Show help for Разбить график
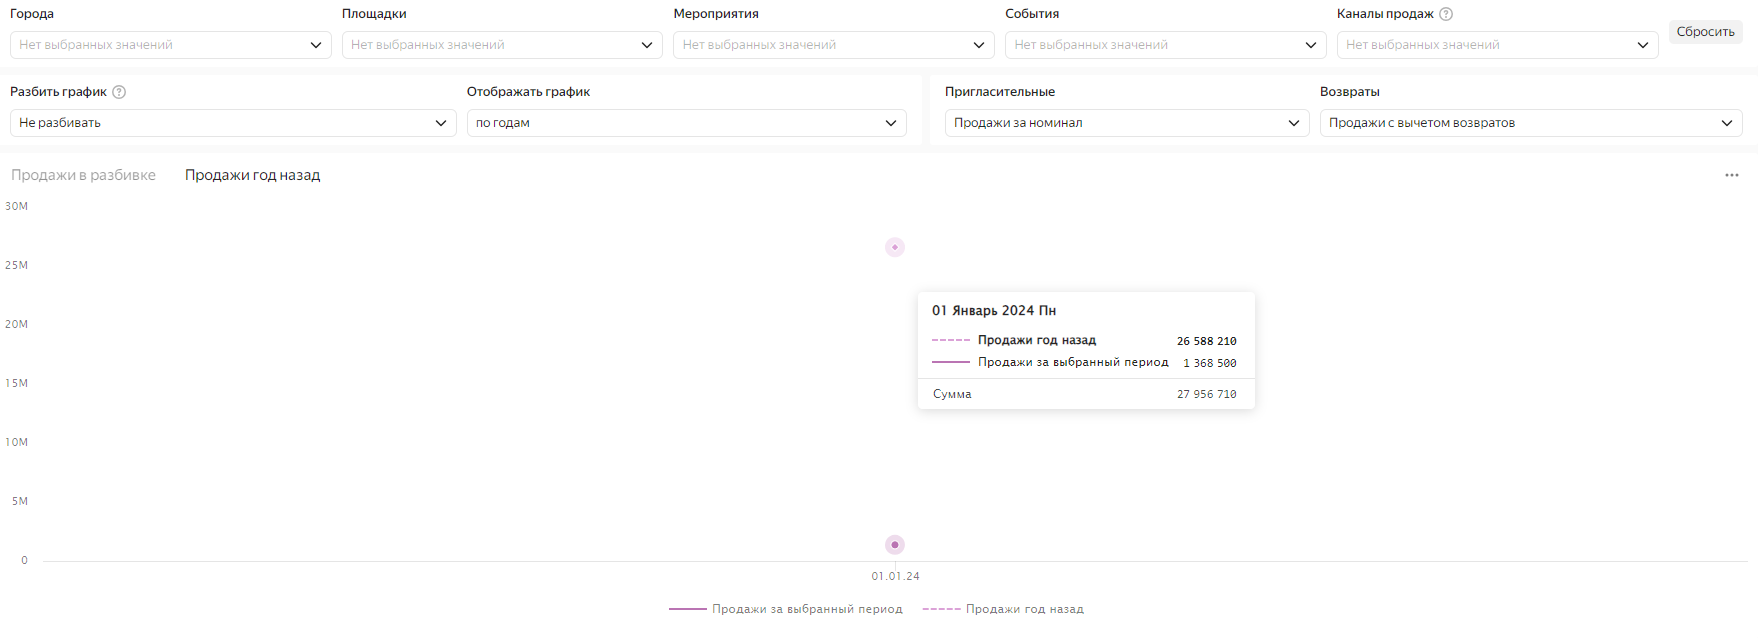The width and height of the screenshot is (1758, 638). click(119, 92)
